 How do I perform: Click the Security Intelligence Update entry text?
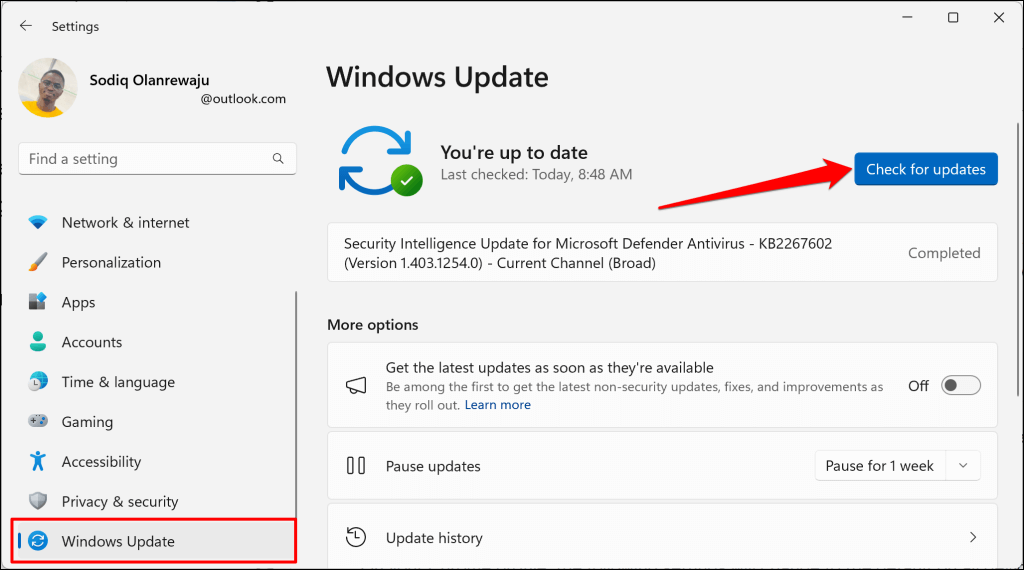pyautogui.click(x=588, y=253)
